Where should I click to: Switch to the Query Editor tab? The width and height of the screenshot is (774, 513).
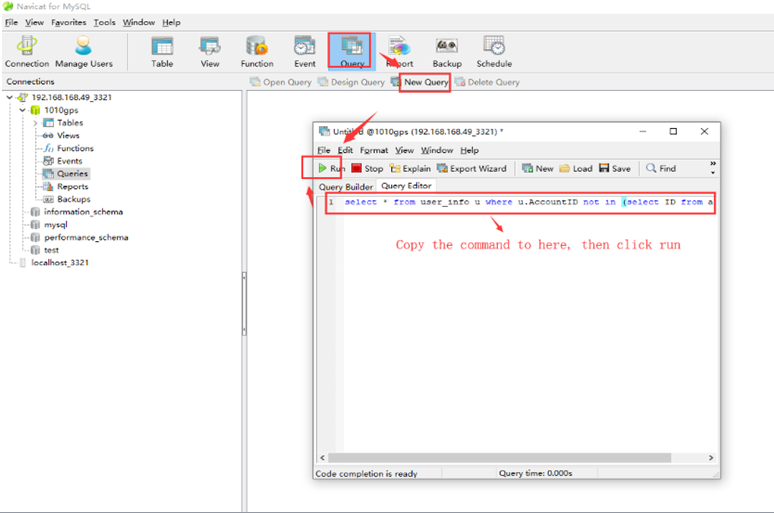pyautogui.click(x=406, y=186)
